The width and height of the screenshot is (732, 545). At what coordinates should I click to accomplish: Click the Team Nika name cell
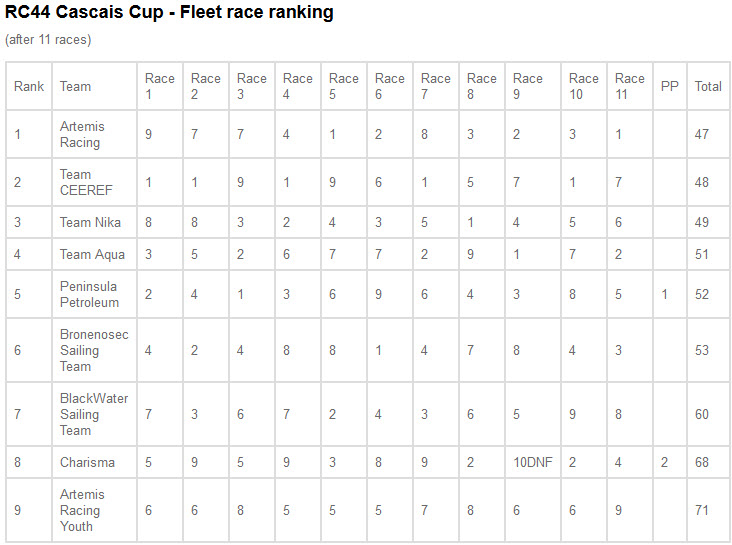(x=94, y=222)
